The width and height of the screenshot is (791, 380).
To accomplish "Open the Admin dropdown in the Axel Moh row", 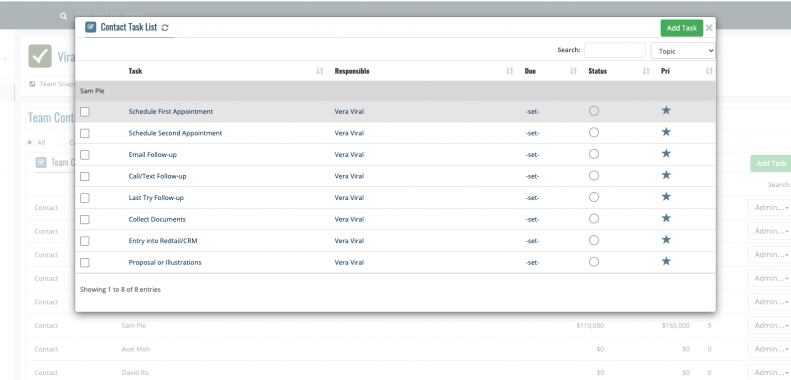I will 770,349.
